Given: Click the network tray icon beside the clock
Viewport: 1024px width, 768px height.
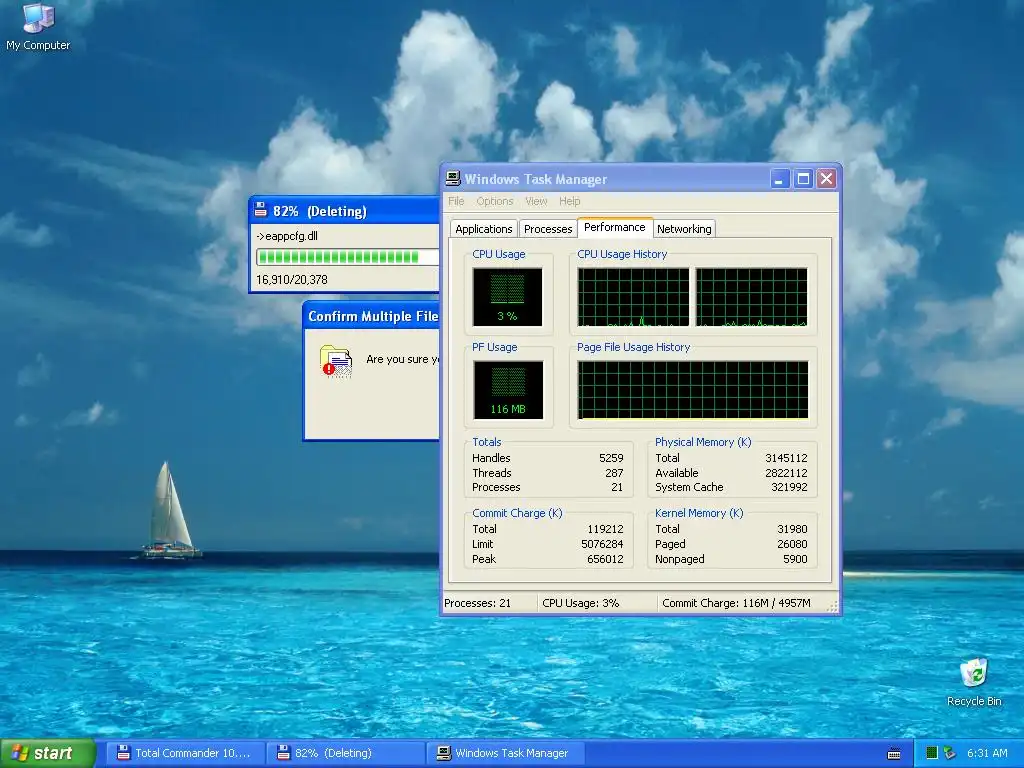Looking at the screenshot, I should [950, 753].
